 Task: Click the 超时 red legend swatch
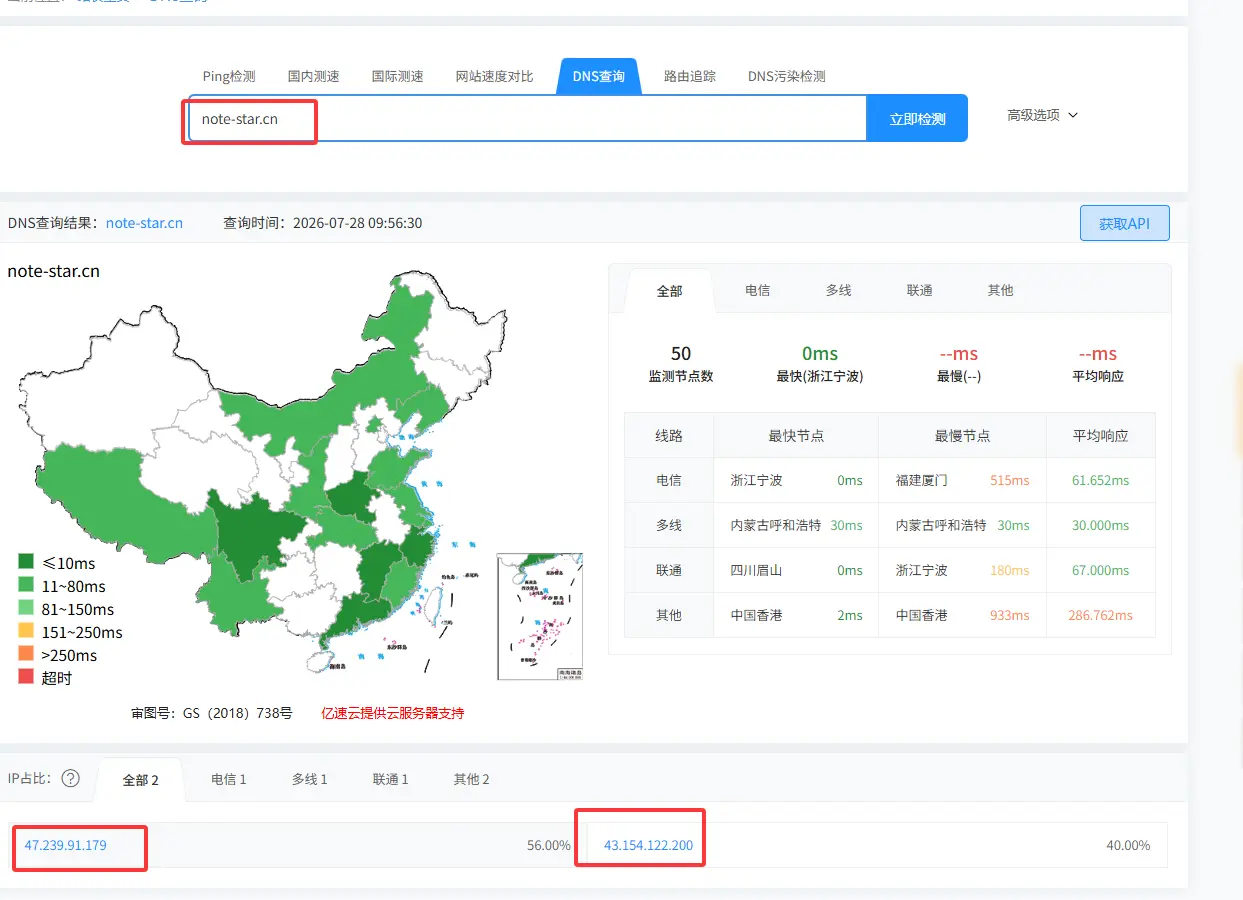click(x=25, y=677)
